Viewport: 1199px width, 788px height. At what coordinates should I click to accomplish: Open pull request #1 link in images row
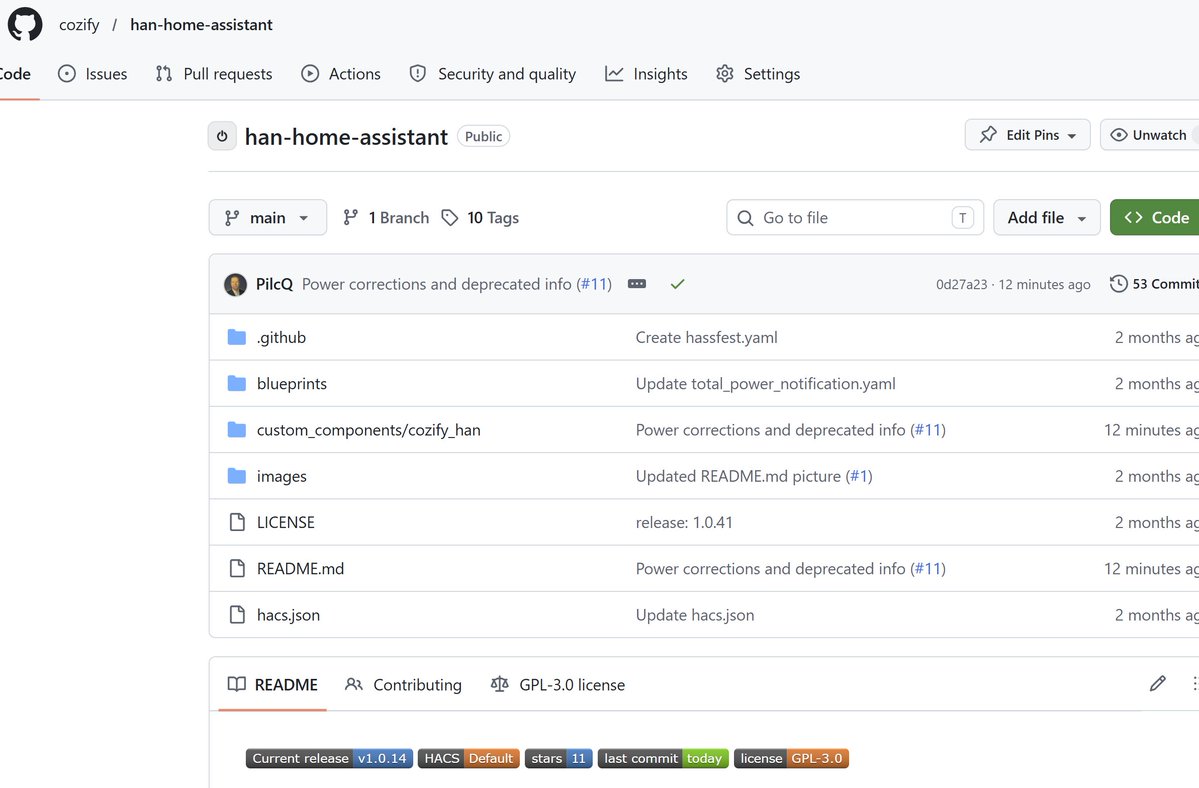(859, 476)
